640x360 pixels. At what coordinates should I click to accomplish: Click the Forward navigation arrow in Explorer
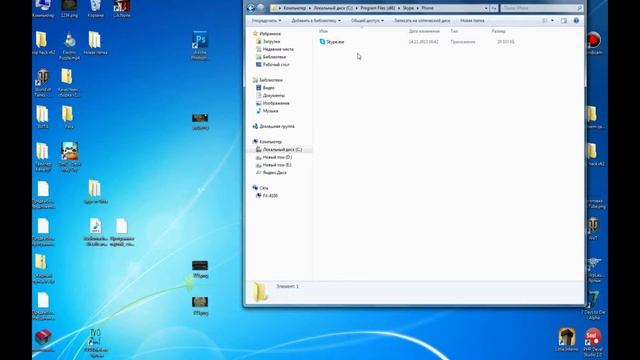[261, 8]
